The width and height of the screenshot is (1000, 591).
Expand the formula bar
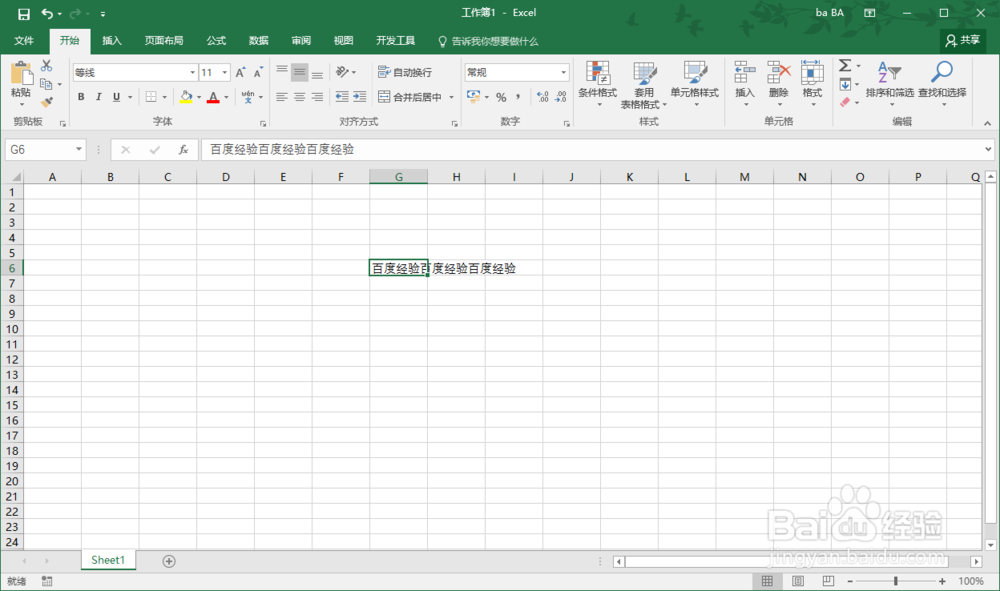(988, 150)
